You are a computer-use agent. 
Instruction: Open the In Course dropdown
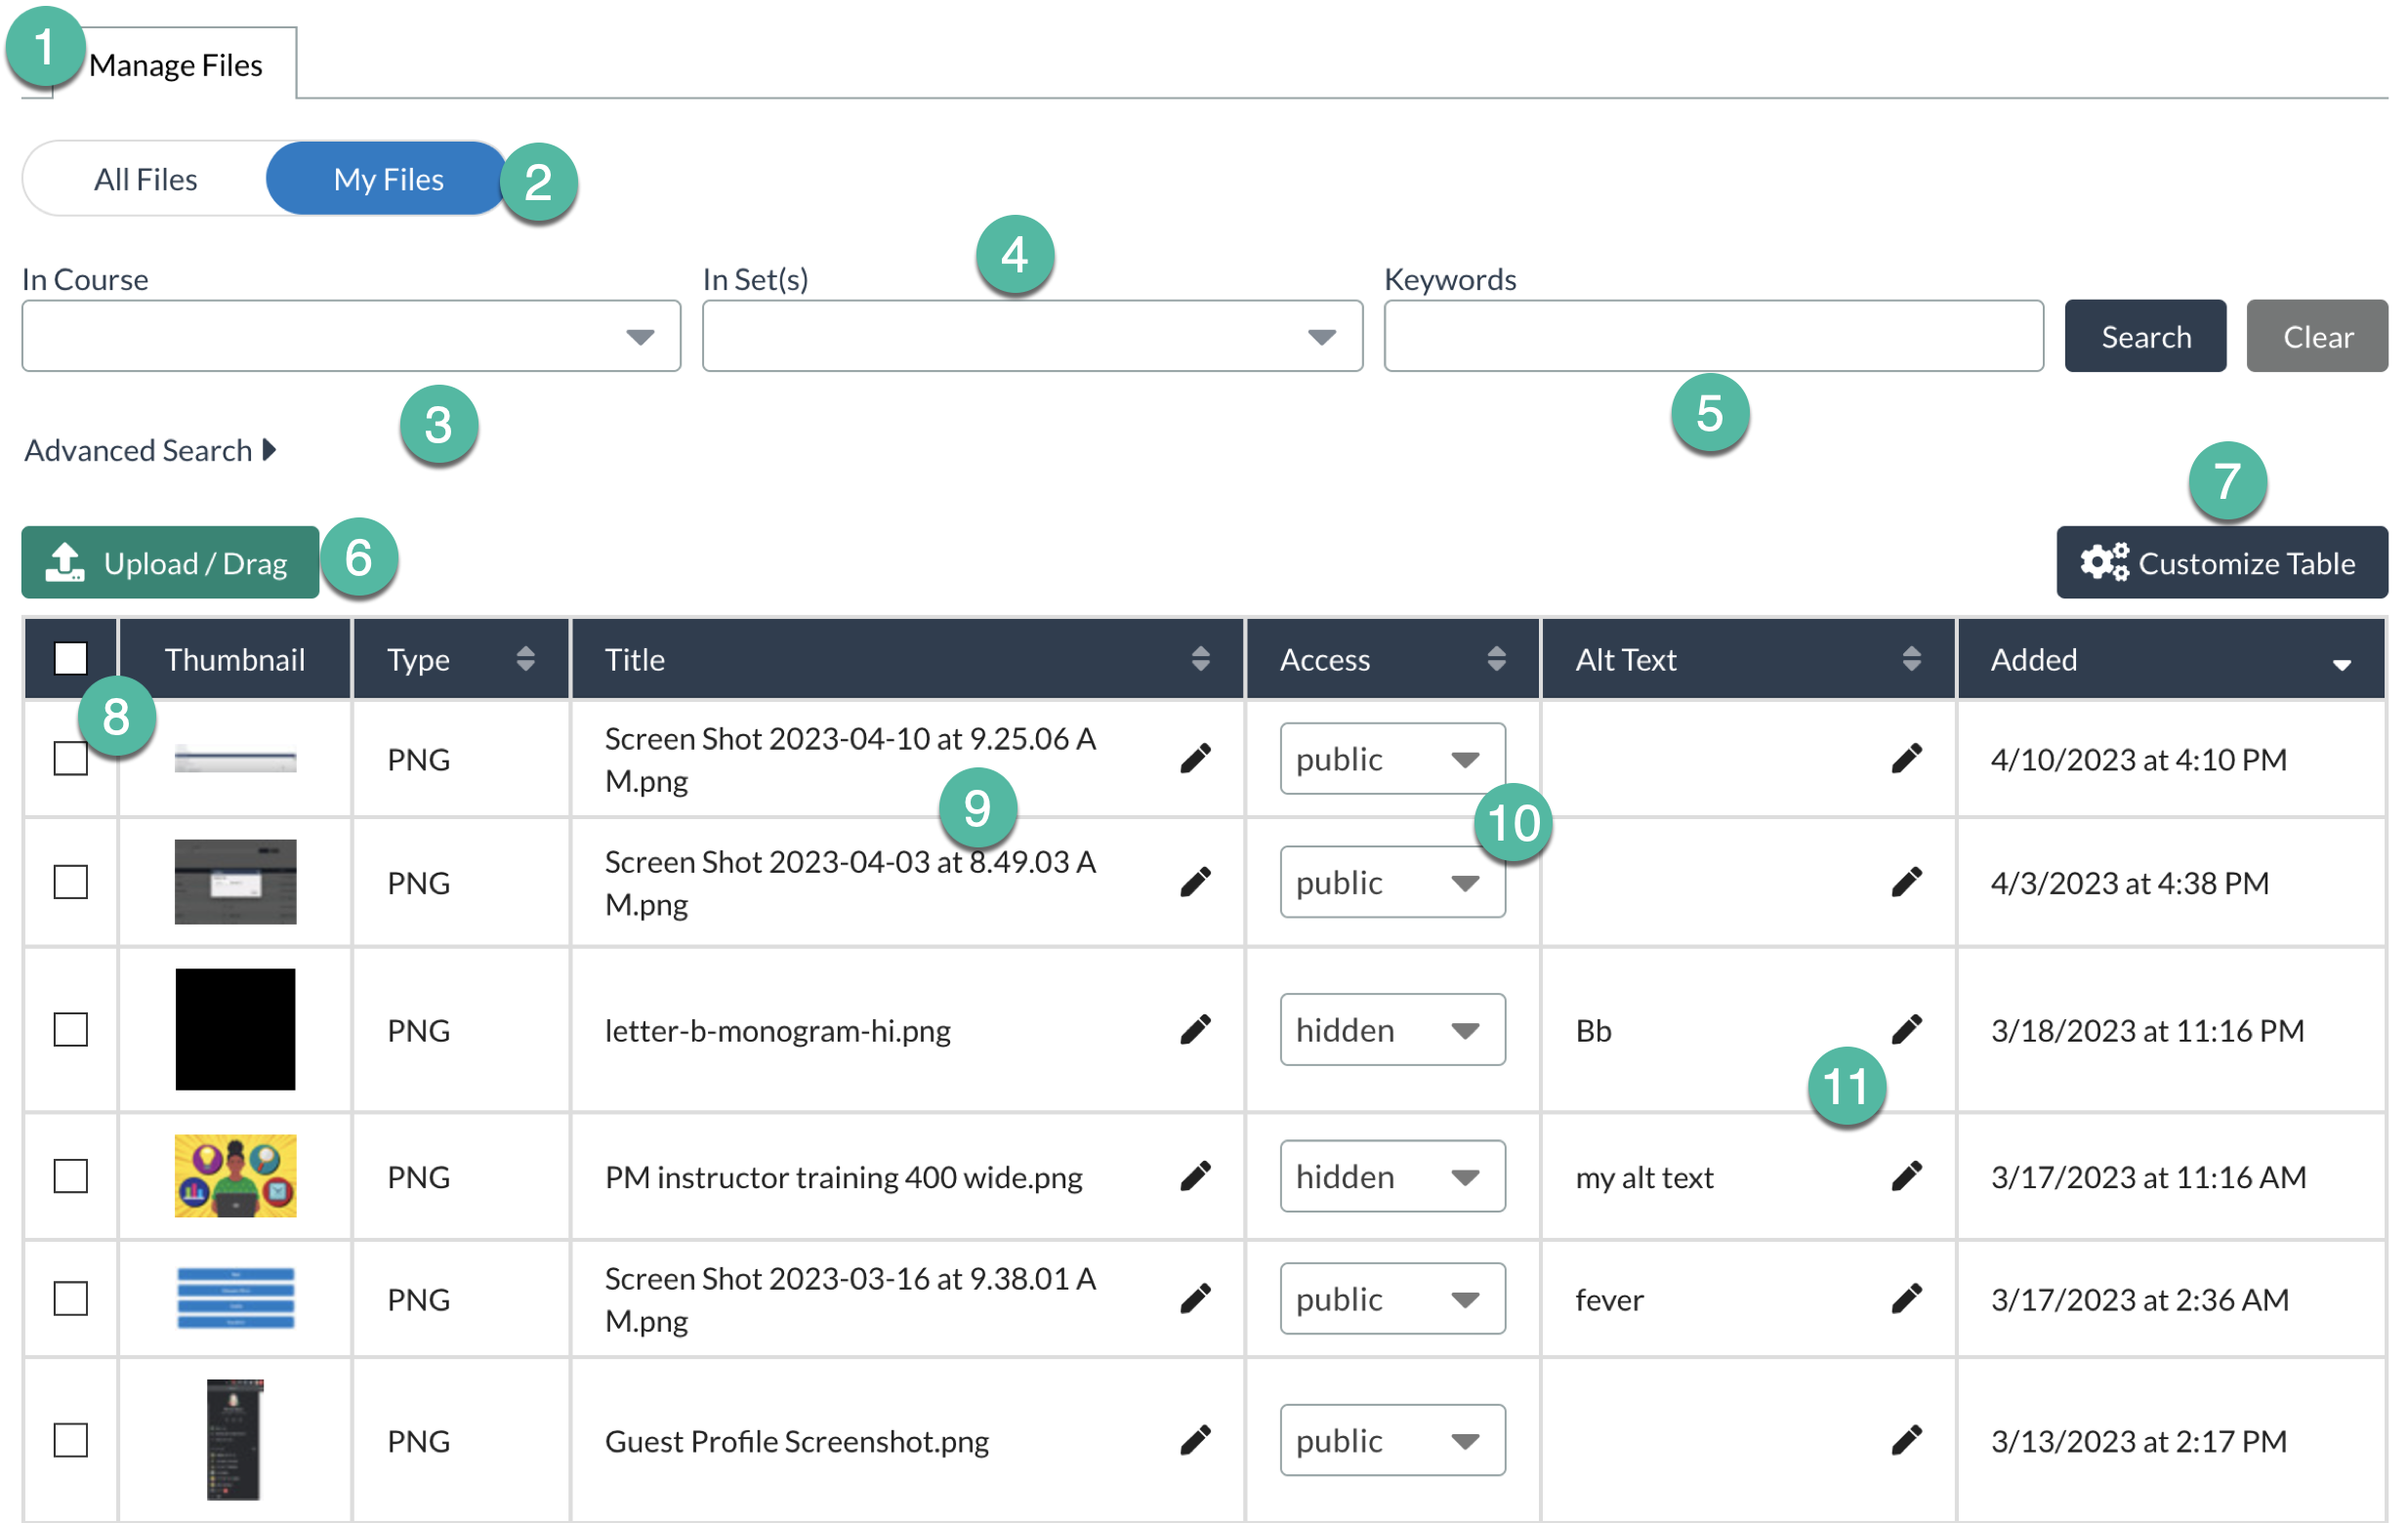coord(351,336)
